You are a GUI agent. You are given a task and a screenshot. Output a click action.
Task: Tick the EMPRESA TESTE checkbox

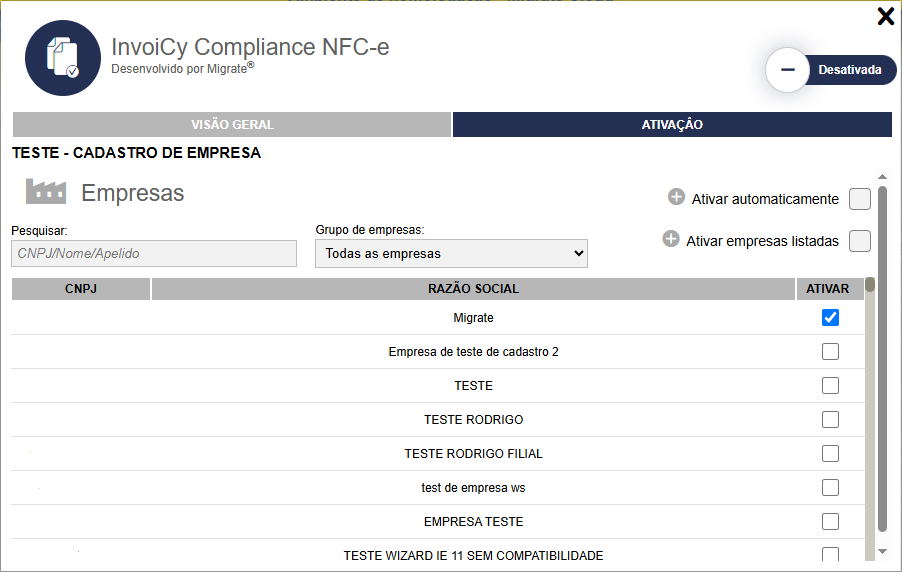pos(830,522)
